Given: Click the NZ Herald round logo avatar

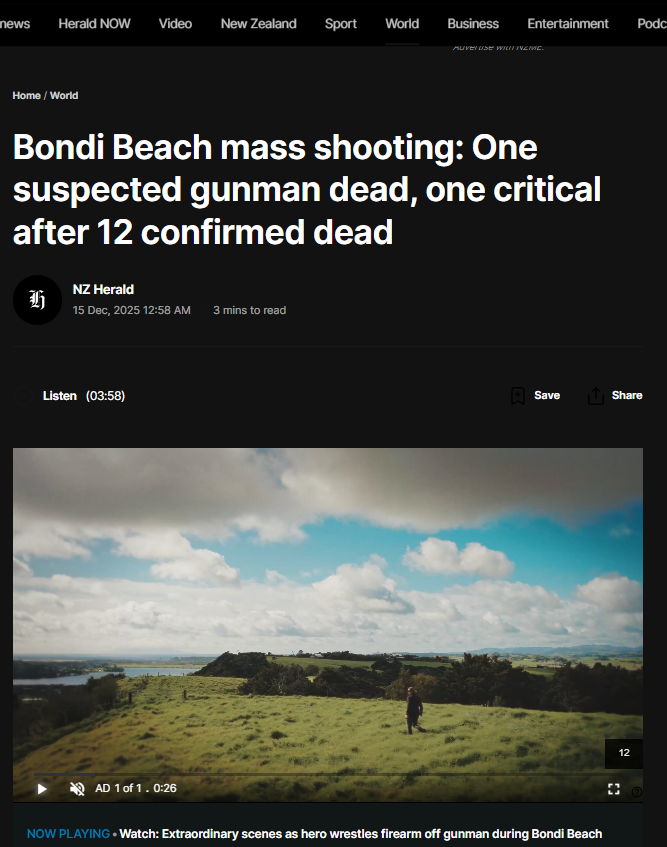Looking at the screenshot, I should click(37, 300).
